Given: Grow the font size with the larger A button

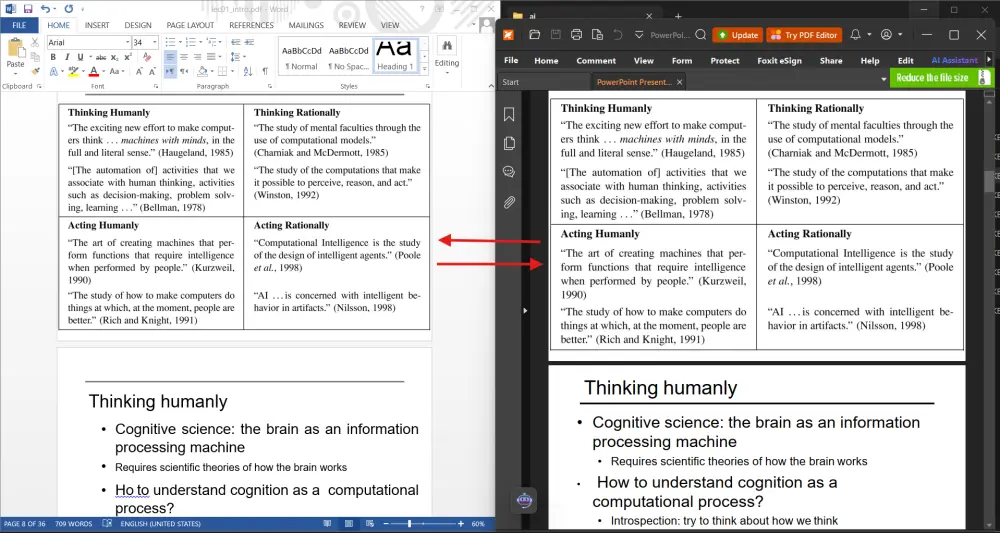Looking at the screenshot, I should [139, 71].
